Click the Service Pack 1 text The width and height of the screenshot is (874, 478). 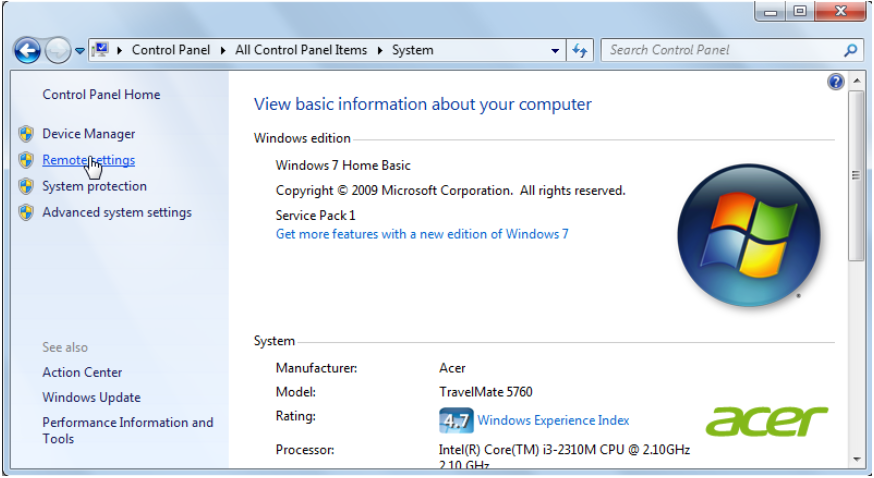315,215
